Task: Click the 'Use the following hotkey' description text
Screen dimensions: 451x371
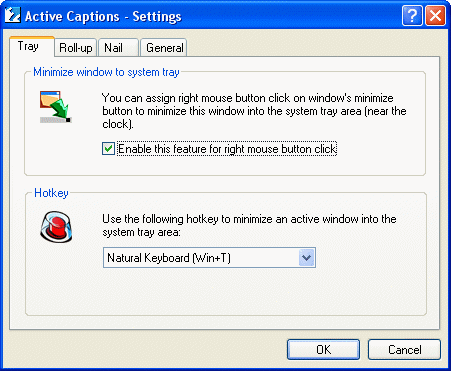Action: click(x=249, y=225)
